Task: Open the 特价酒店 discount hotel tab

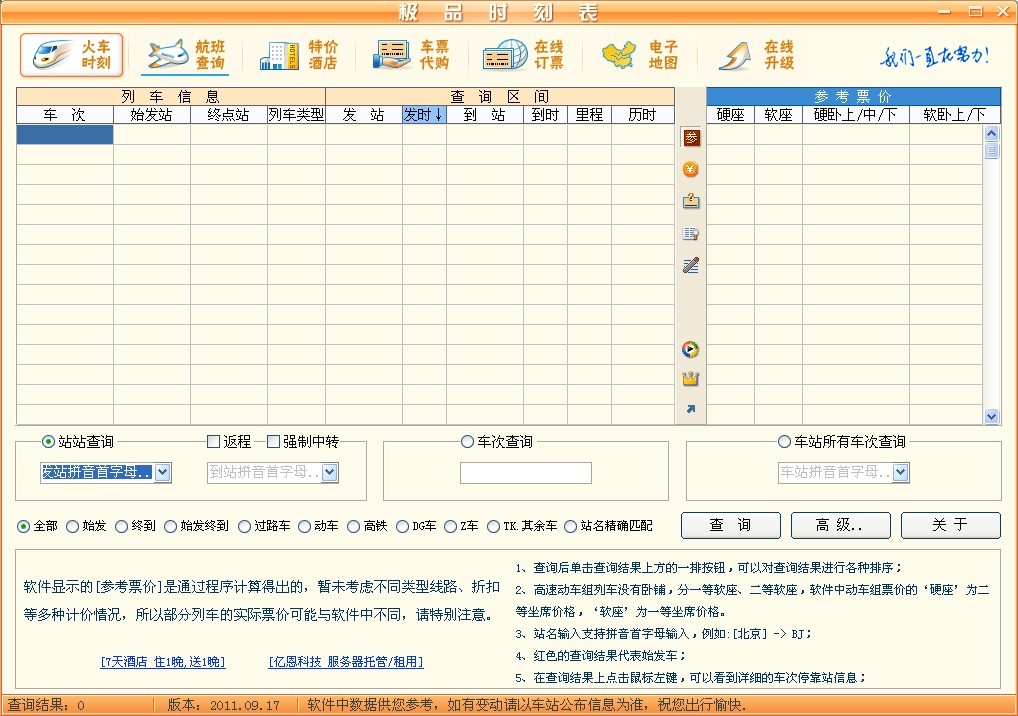Action: pos(300,55)
